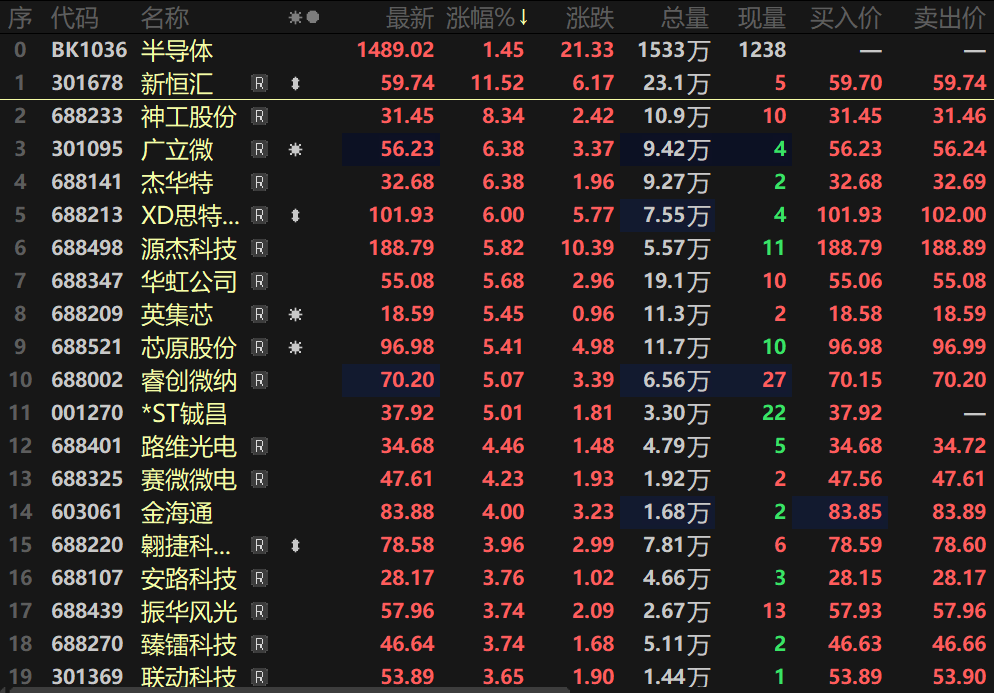The height and width of the screenshot is (693, 994).
Task: Open stock 新恒汇 by its name
Action: (177, 83)
